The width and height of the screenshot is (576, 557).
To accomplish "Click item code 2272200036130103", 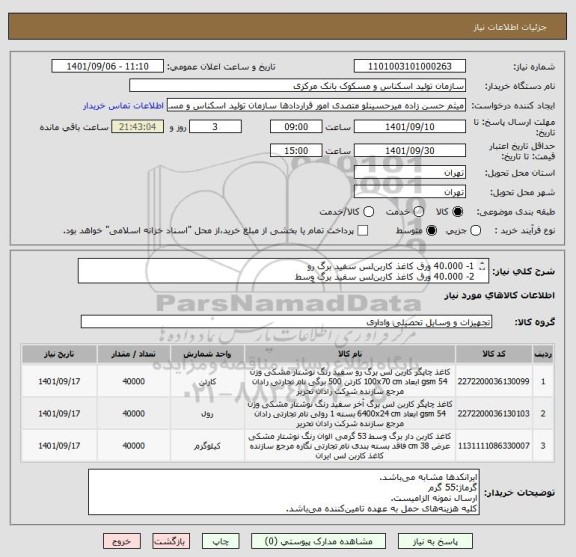I will 493,414.
